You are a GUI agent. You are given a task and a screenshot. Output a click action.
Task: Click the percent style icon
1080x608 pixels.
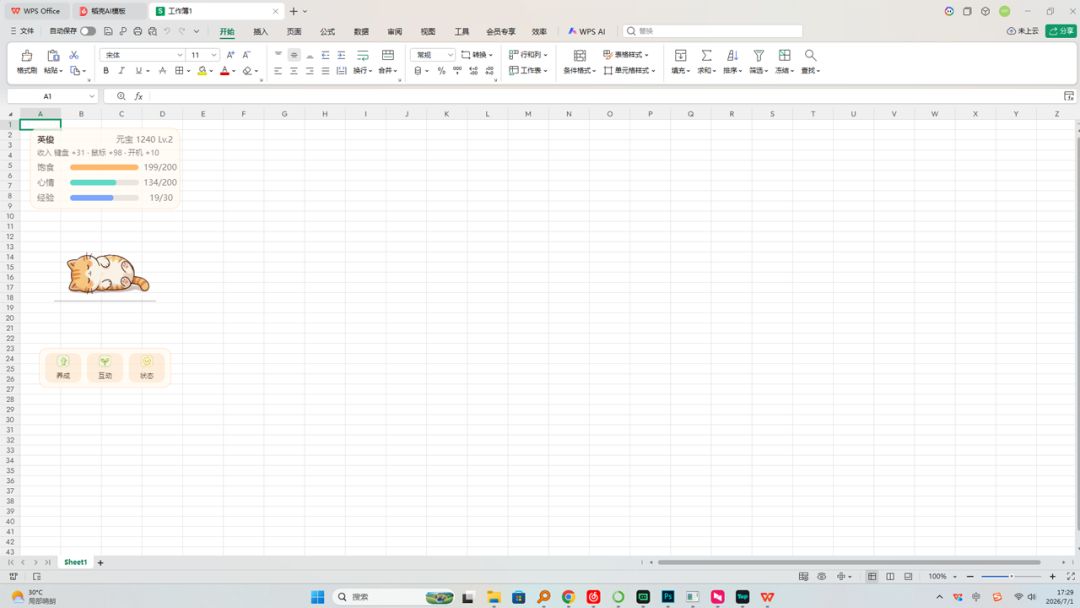[x=442, y=71]
